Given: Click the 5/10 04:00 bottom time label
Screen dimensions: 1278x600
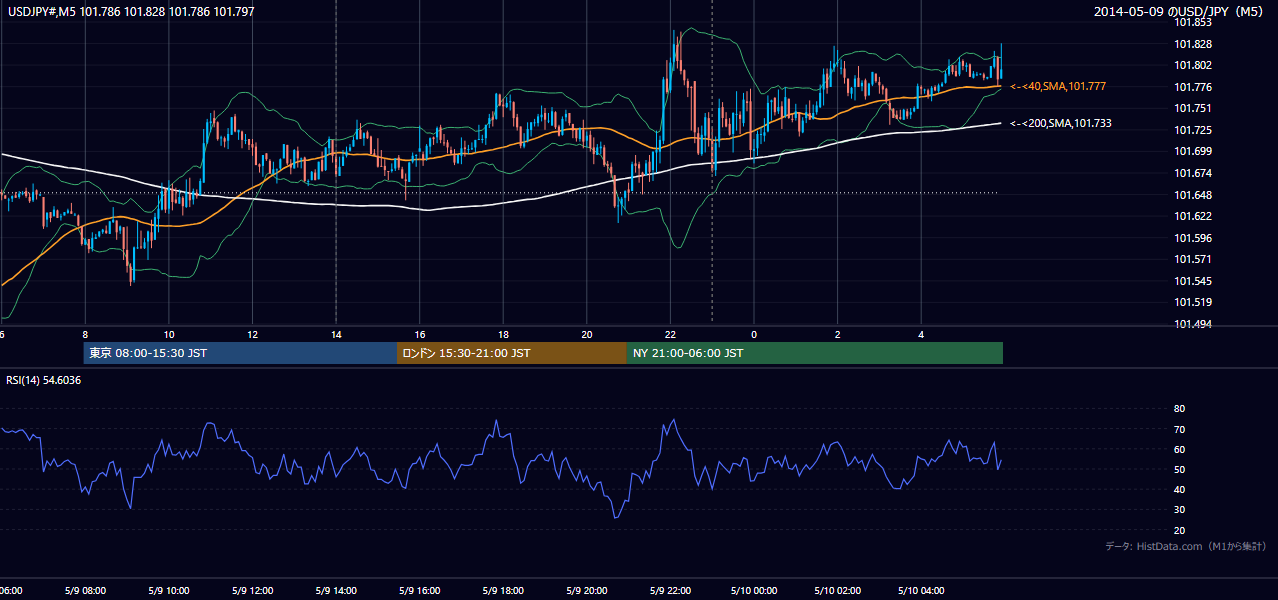Looking at the screenshot, I should coord(921,591).
